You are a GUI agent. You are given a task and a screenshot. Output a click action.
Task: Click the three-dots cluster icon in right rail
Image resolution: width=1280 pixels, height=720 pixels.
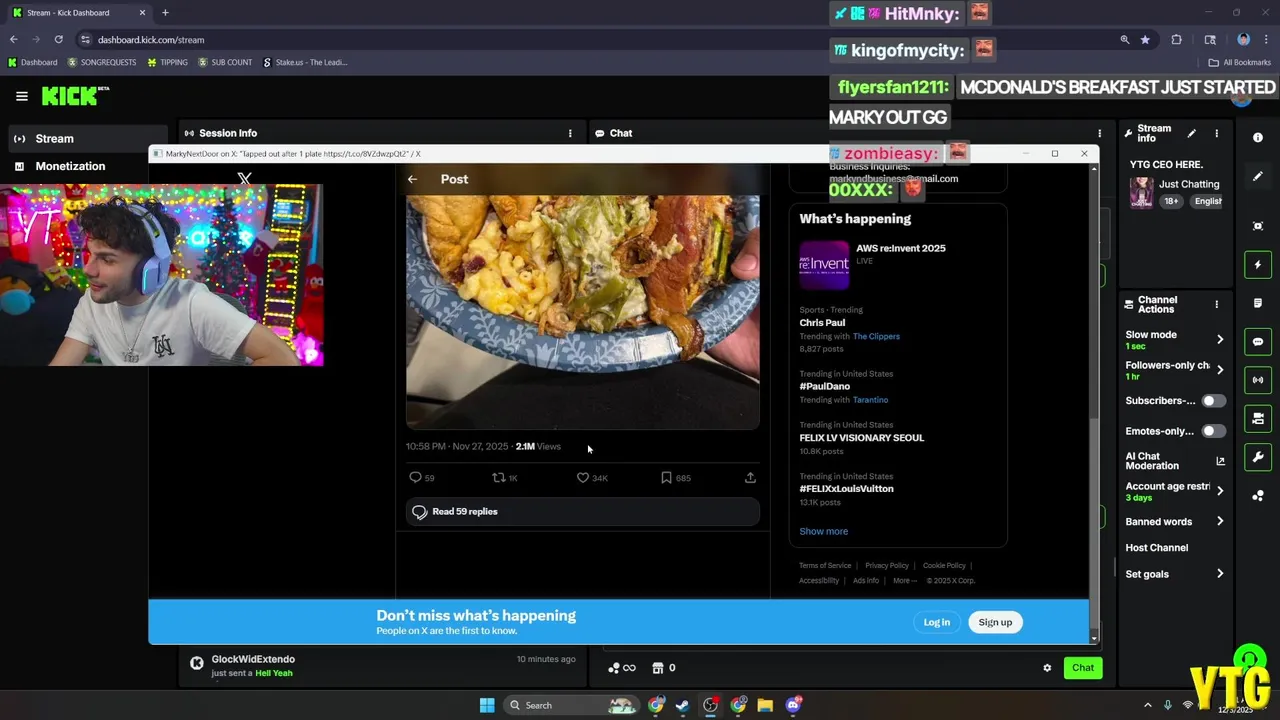click(x=1258, y=494)
